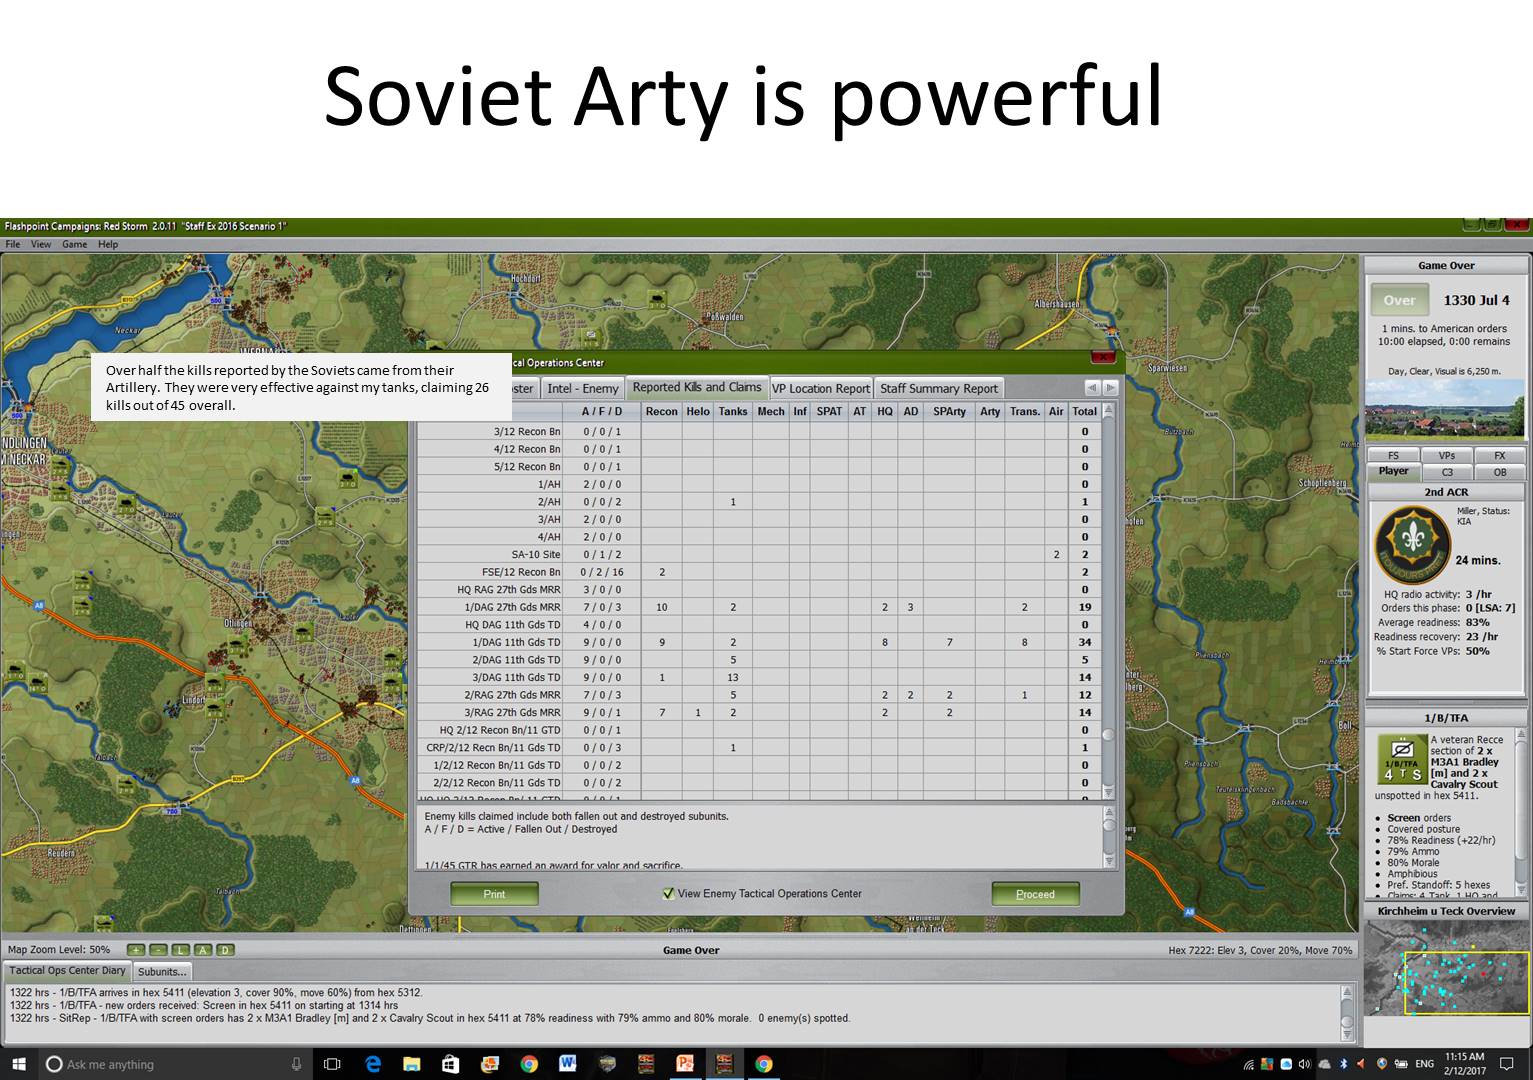Switch to the C3 panel tab
This screenshot has width=1533, height=1080.
1447,472
